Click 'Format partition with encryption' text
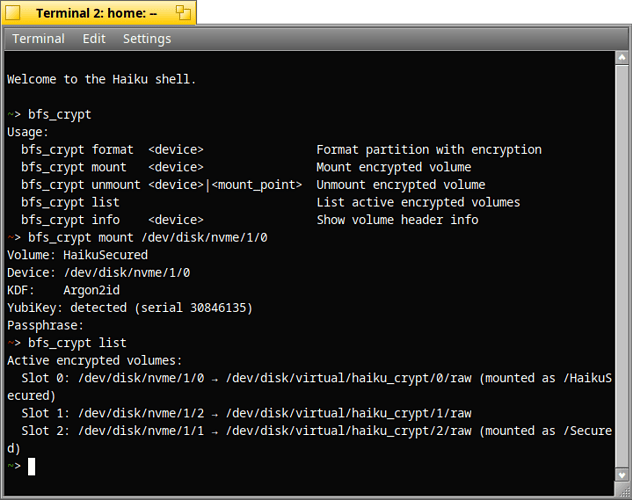The width and height of the screenshot is (632, 500). tap(429, 149)
